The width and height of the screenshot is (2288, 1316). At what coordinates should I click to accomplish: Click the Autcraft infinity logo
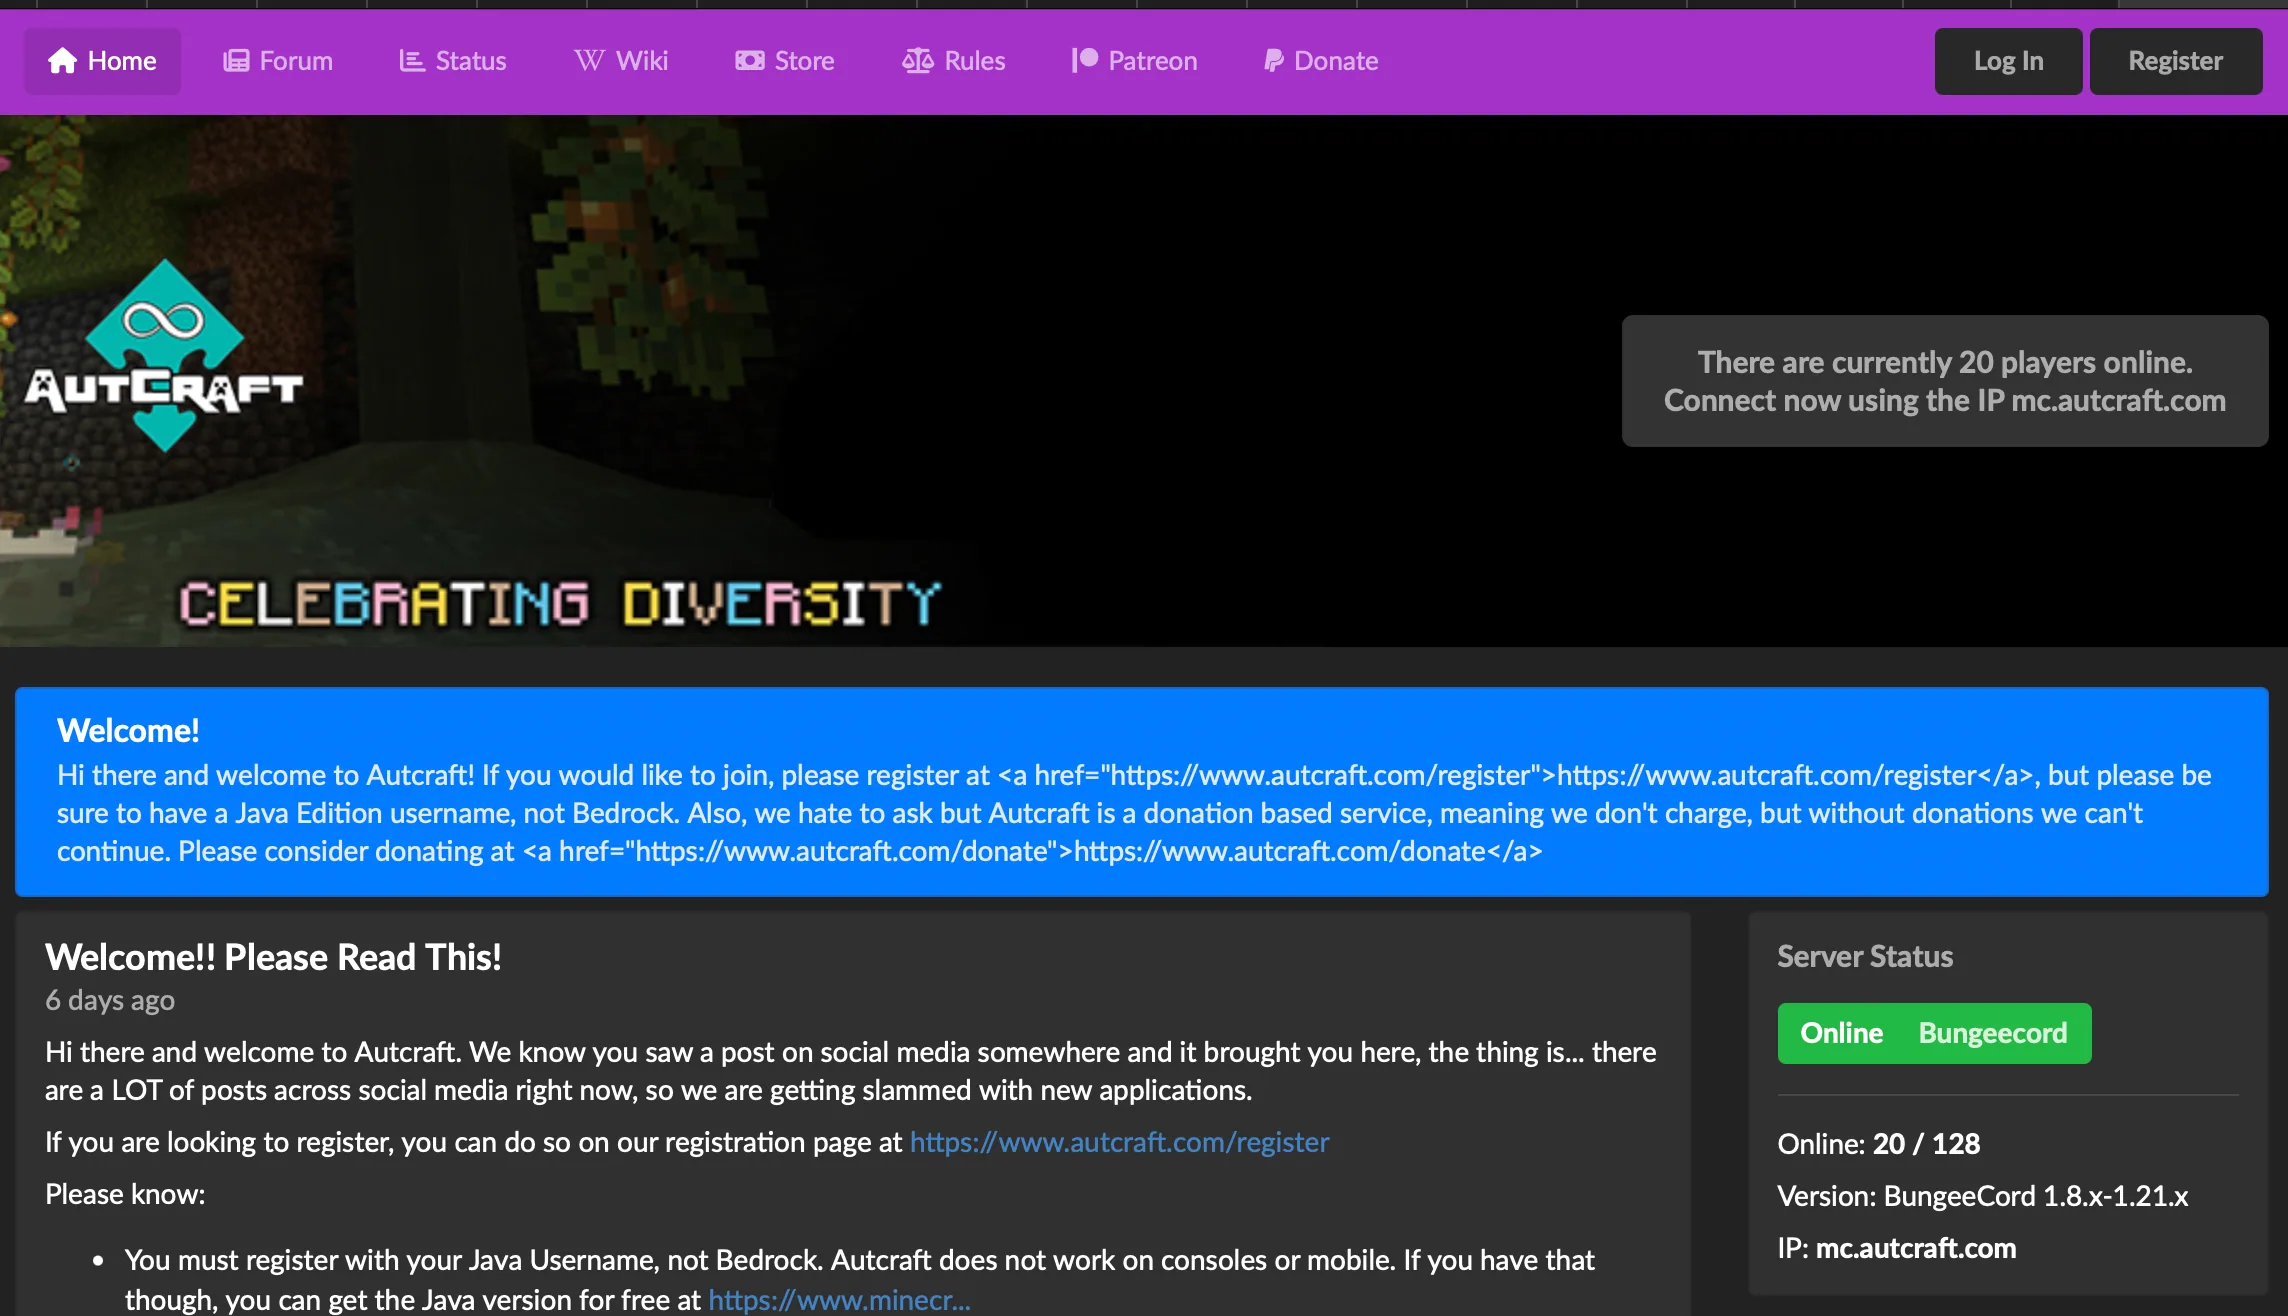coord(164,355)
